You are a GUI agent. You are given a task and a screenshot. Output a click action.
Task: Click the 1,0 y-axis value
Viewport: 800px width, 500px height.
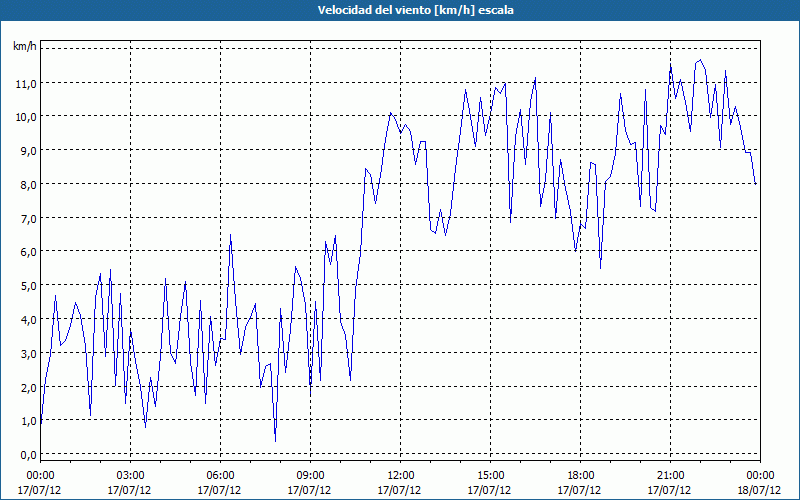28,421
